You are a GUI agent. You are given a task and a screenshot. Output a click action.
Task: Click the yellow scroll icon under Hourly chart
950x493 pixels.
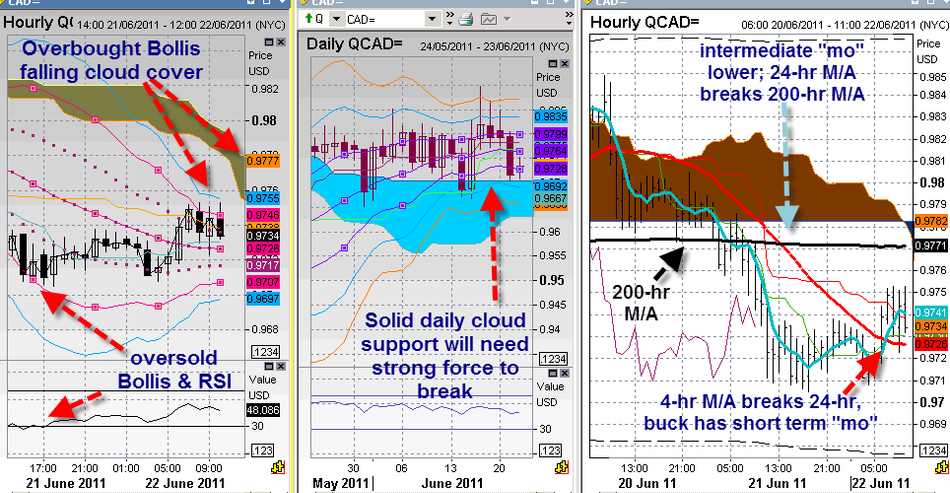click(276, 466)
